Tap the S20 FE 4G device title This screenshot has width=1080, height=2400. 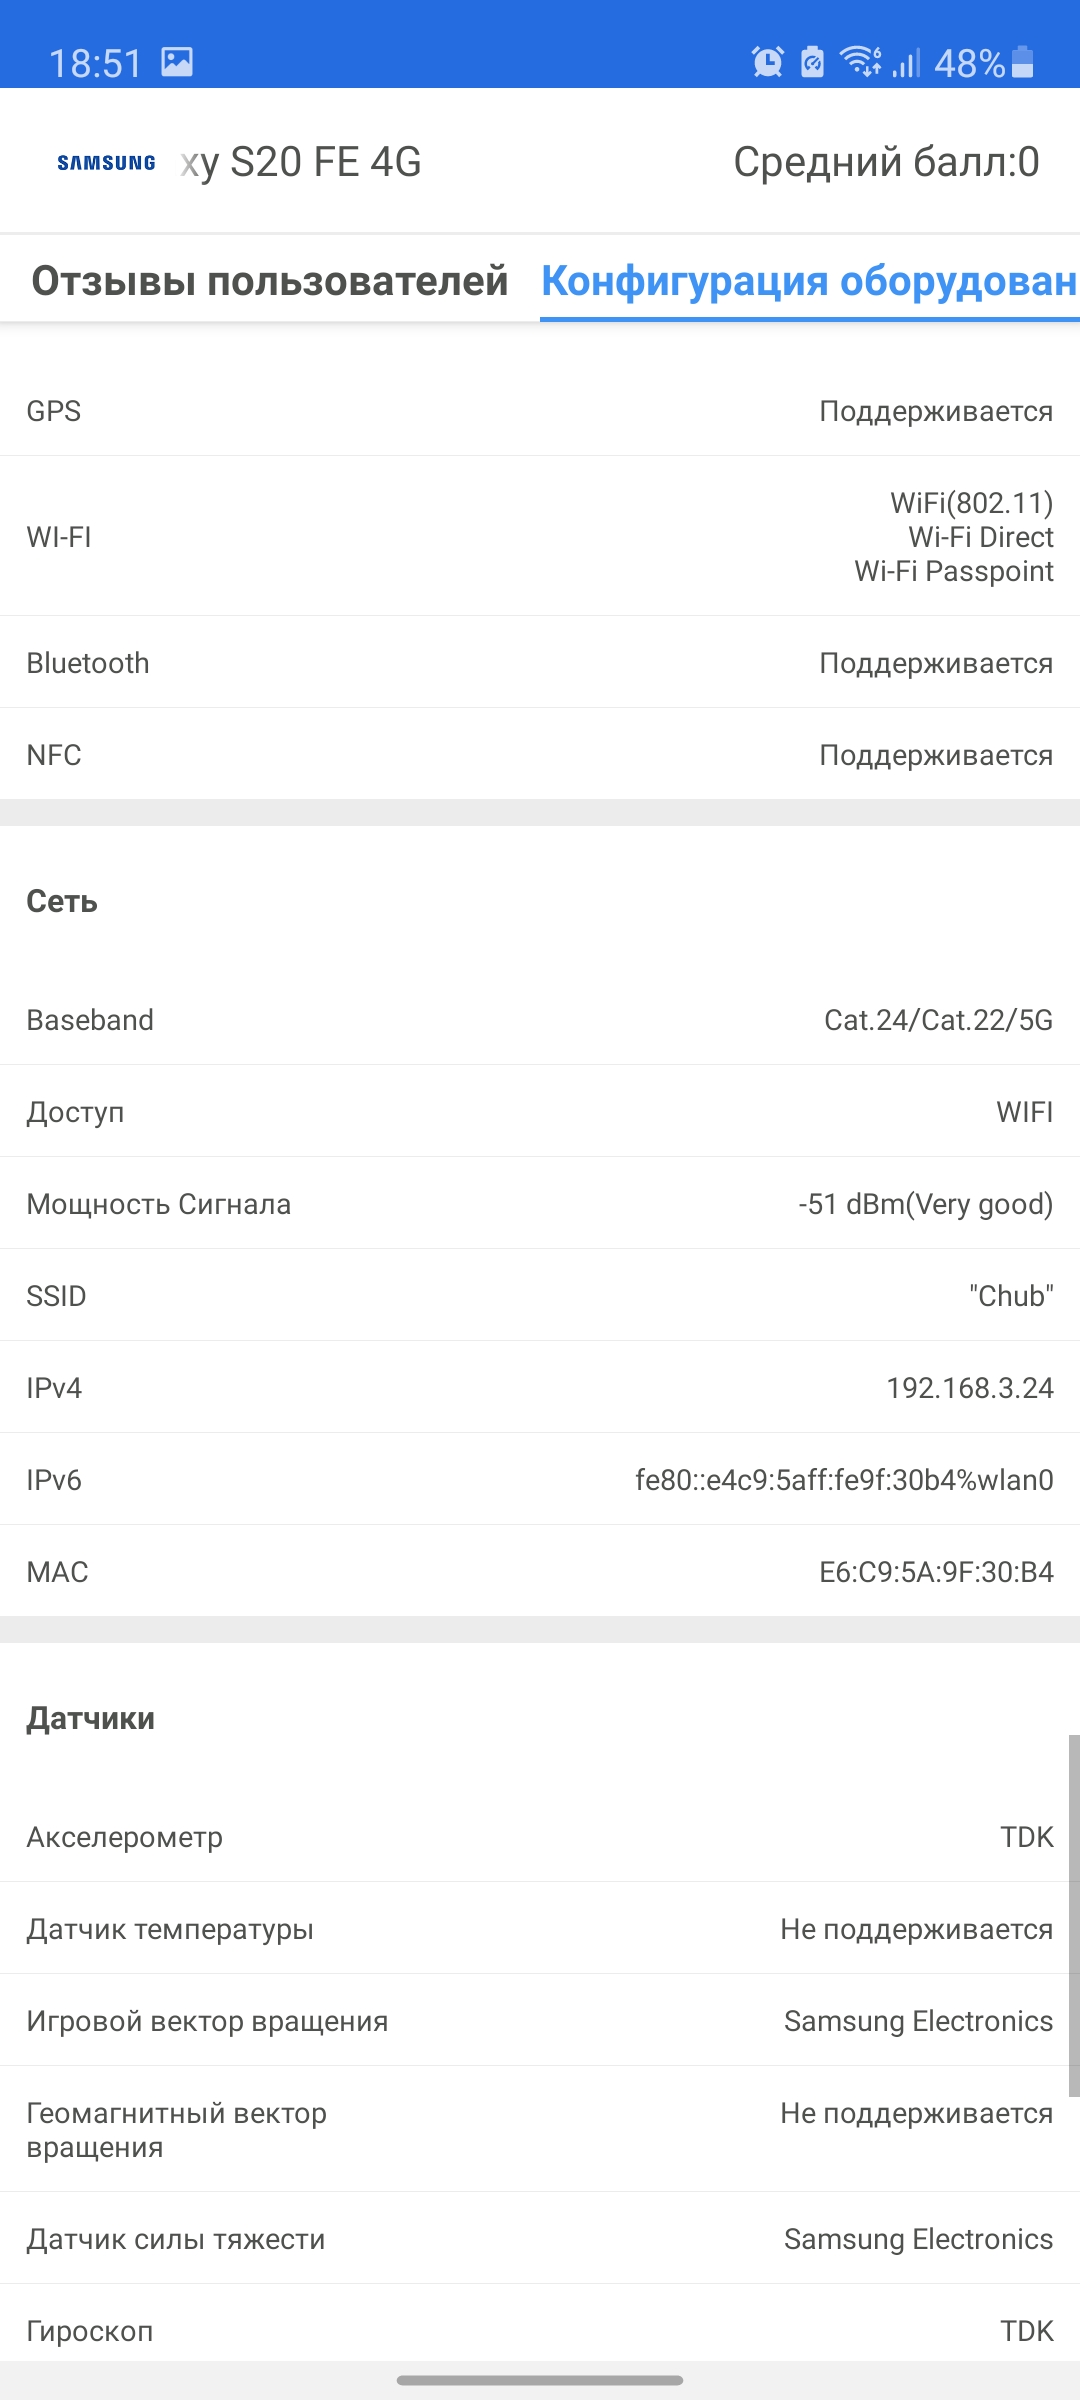coord(301,162)
